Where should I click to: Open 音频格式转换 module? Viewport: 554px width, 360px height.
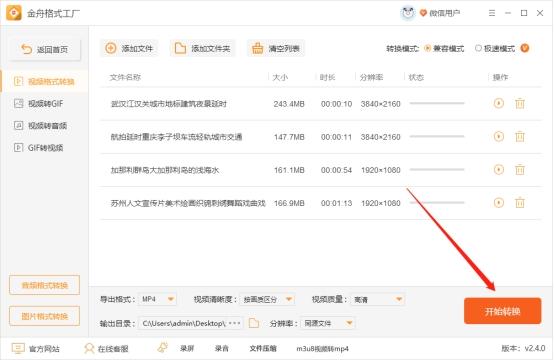(45, 285)
